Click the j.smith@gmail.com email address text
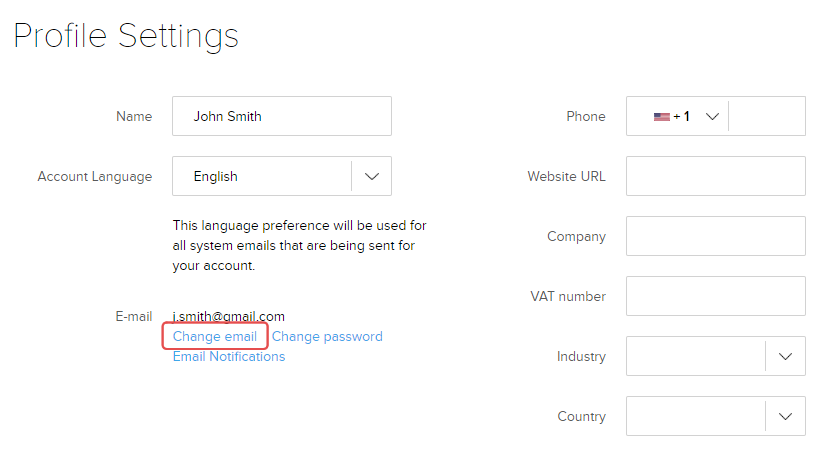 [229, 317]
